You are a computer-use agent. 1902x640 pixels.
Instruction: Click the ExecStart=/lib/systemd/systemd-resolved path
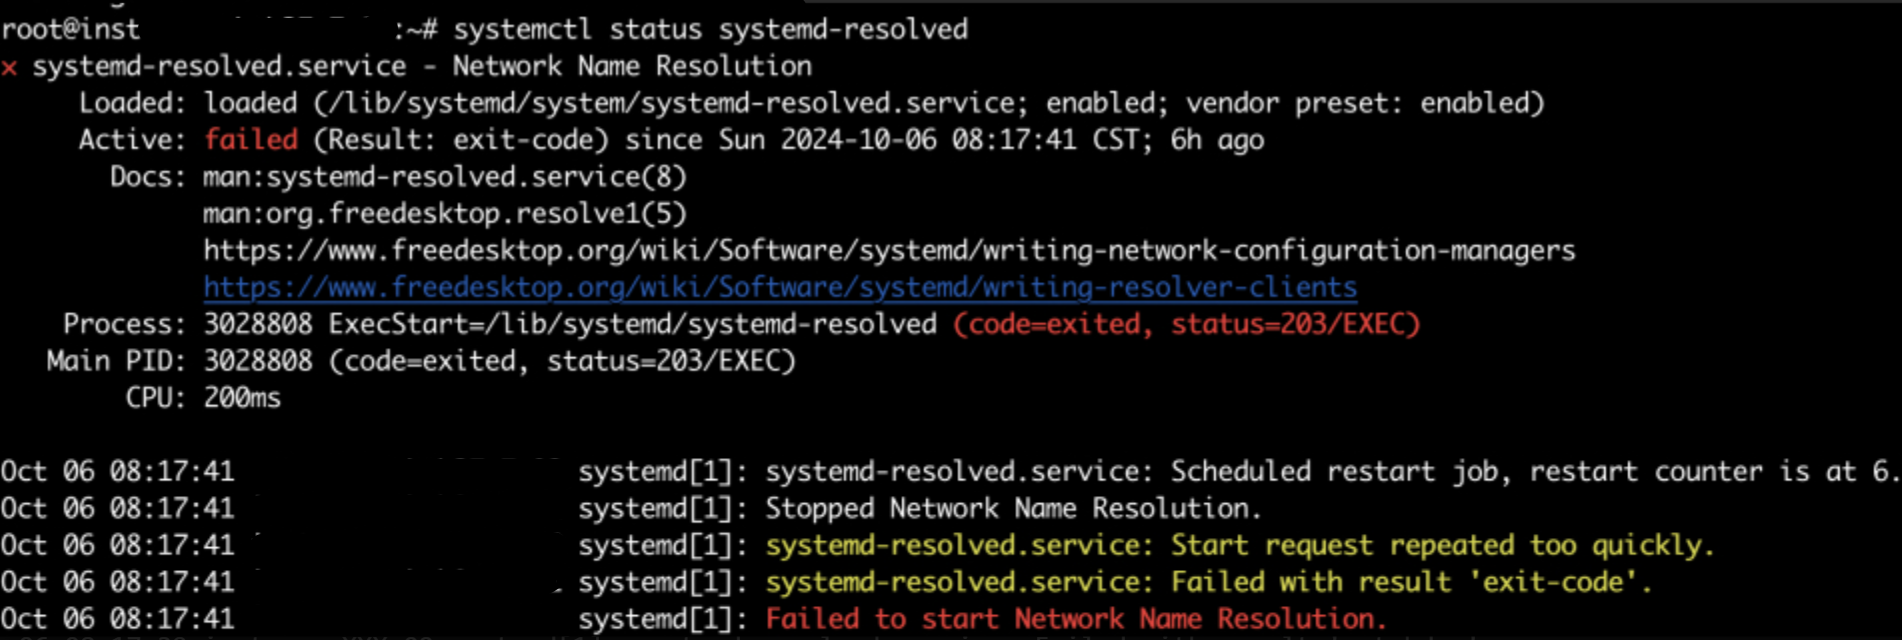[633, 325]
